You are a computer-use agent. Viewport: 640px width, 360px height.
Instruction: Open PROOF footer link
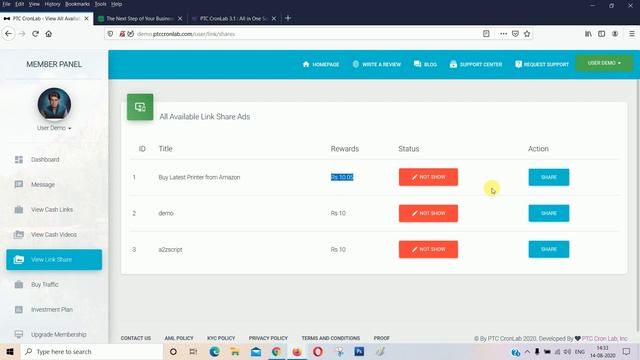(x=382, y=338)
